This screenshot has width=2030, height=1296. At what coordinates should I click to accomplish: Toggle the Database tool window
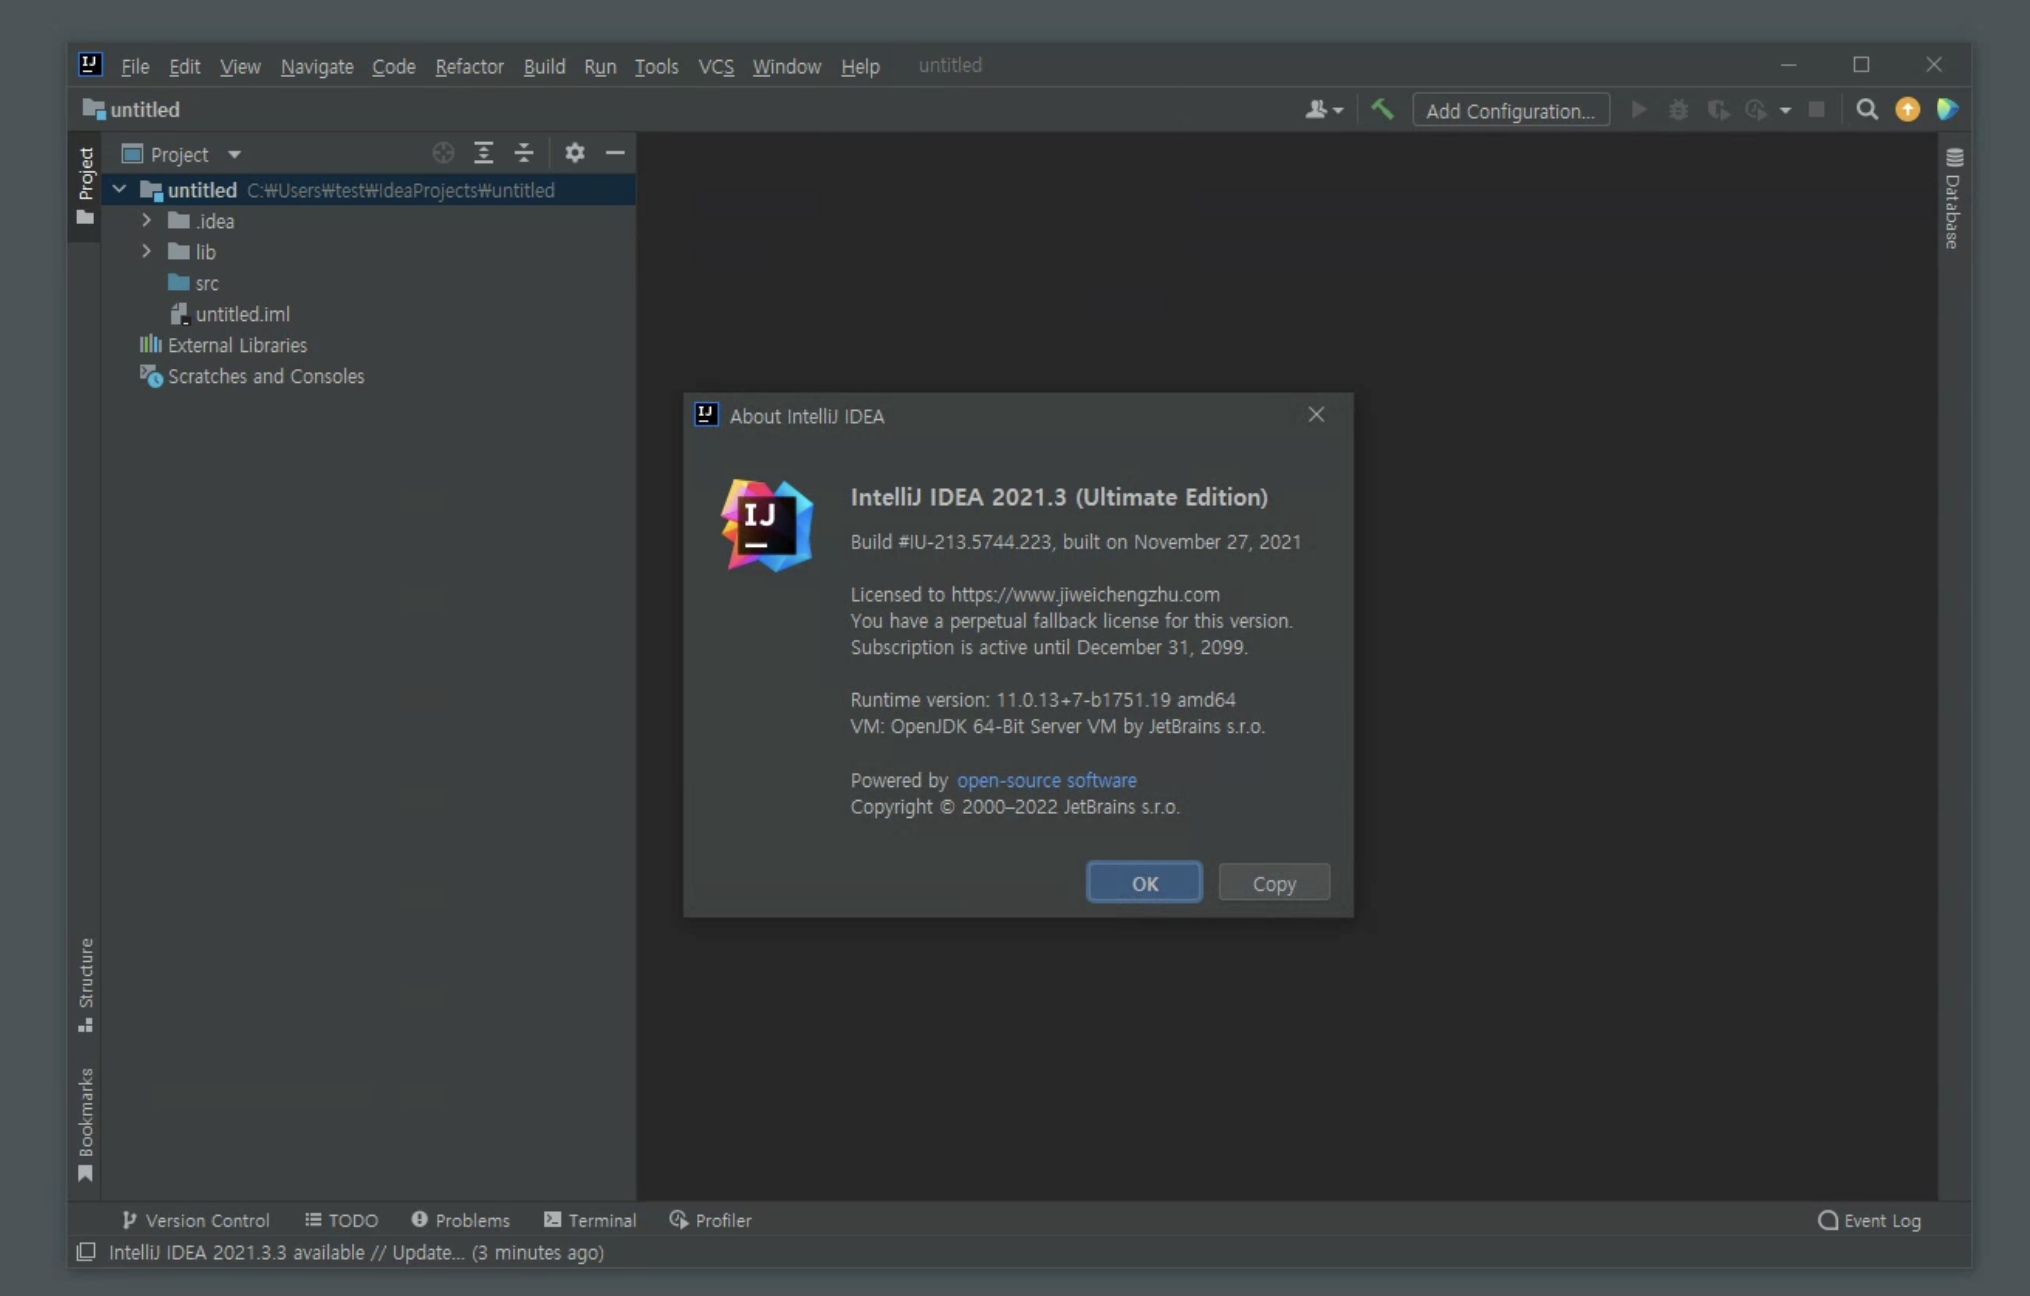coord(1953,199)
